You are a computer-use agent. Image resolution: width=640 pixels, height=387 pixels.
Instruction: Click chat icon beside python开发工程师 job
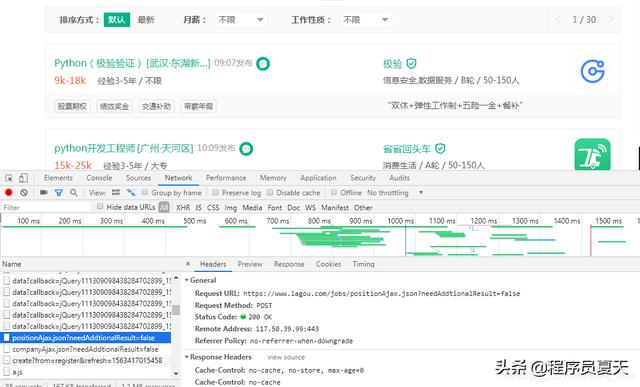click(x=246, y=149)
